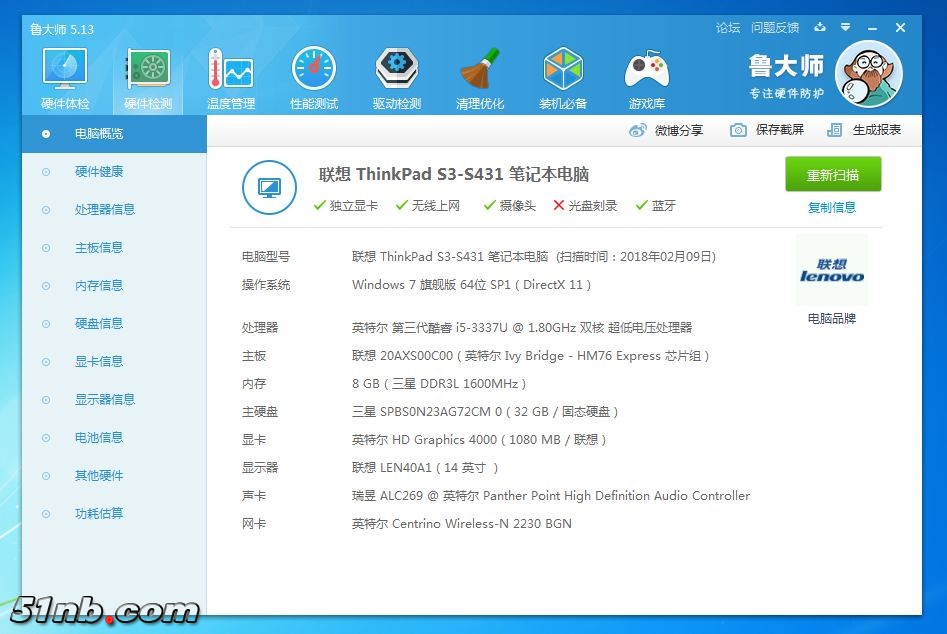Click the 鲁大师 cartoon avatar
Screen dimensions: 947x634
868,76
